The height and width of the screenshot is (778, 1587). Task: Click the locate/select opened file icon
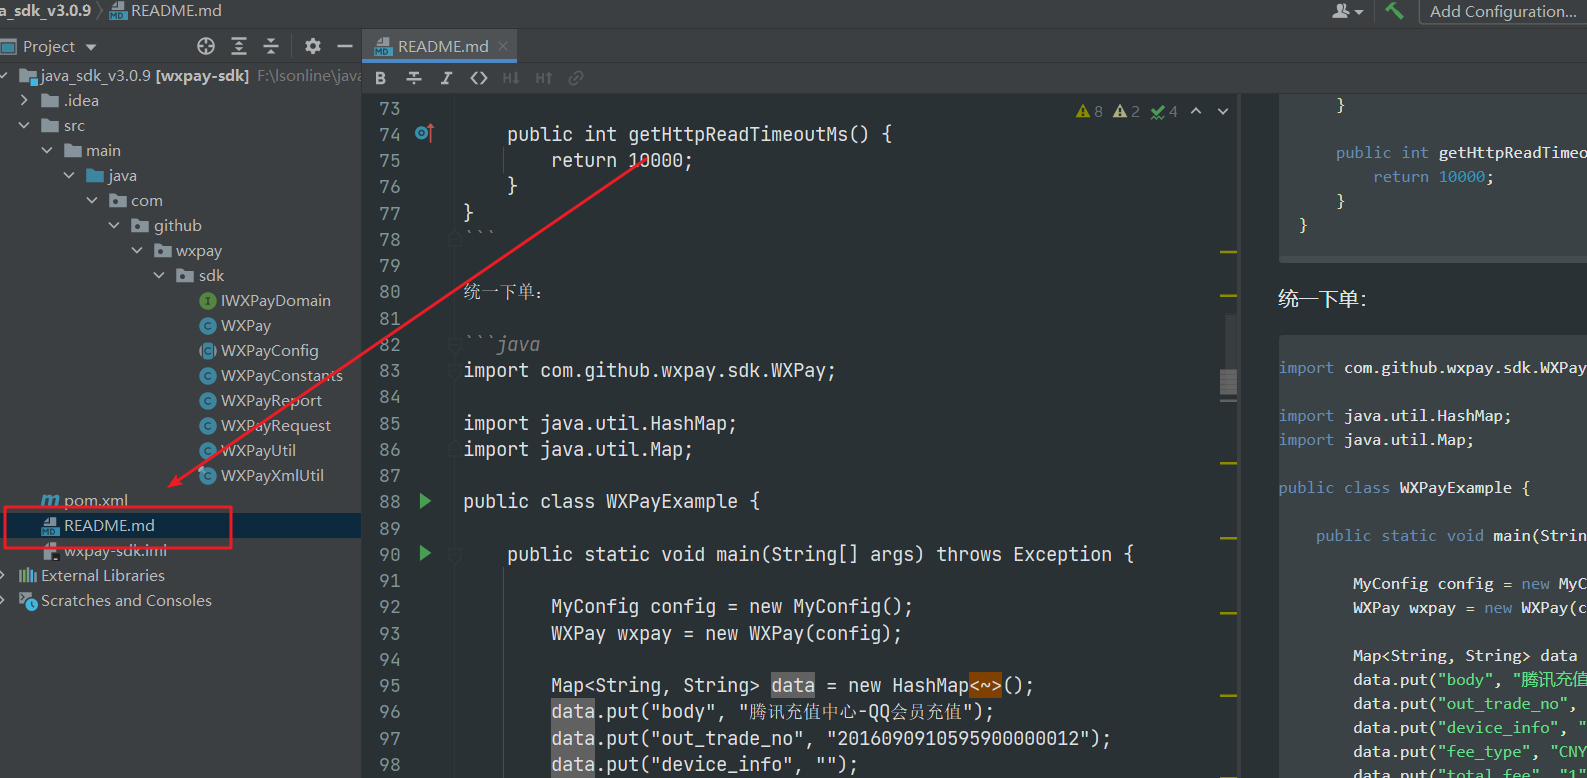point(206,46)
